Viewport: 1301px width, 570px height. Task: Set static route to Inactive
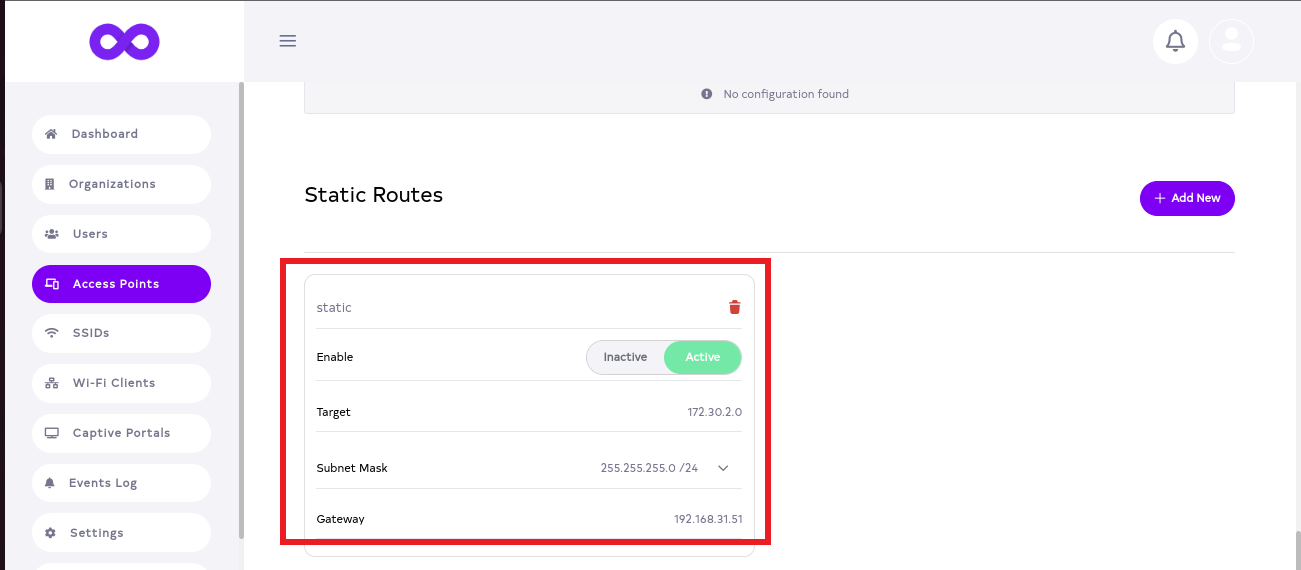625,357
